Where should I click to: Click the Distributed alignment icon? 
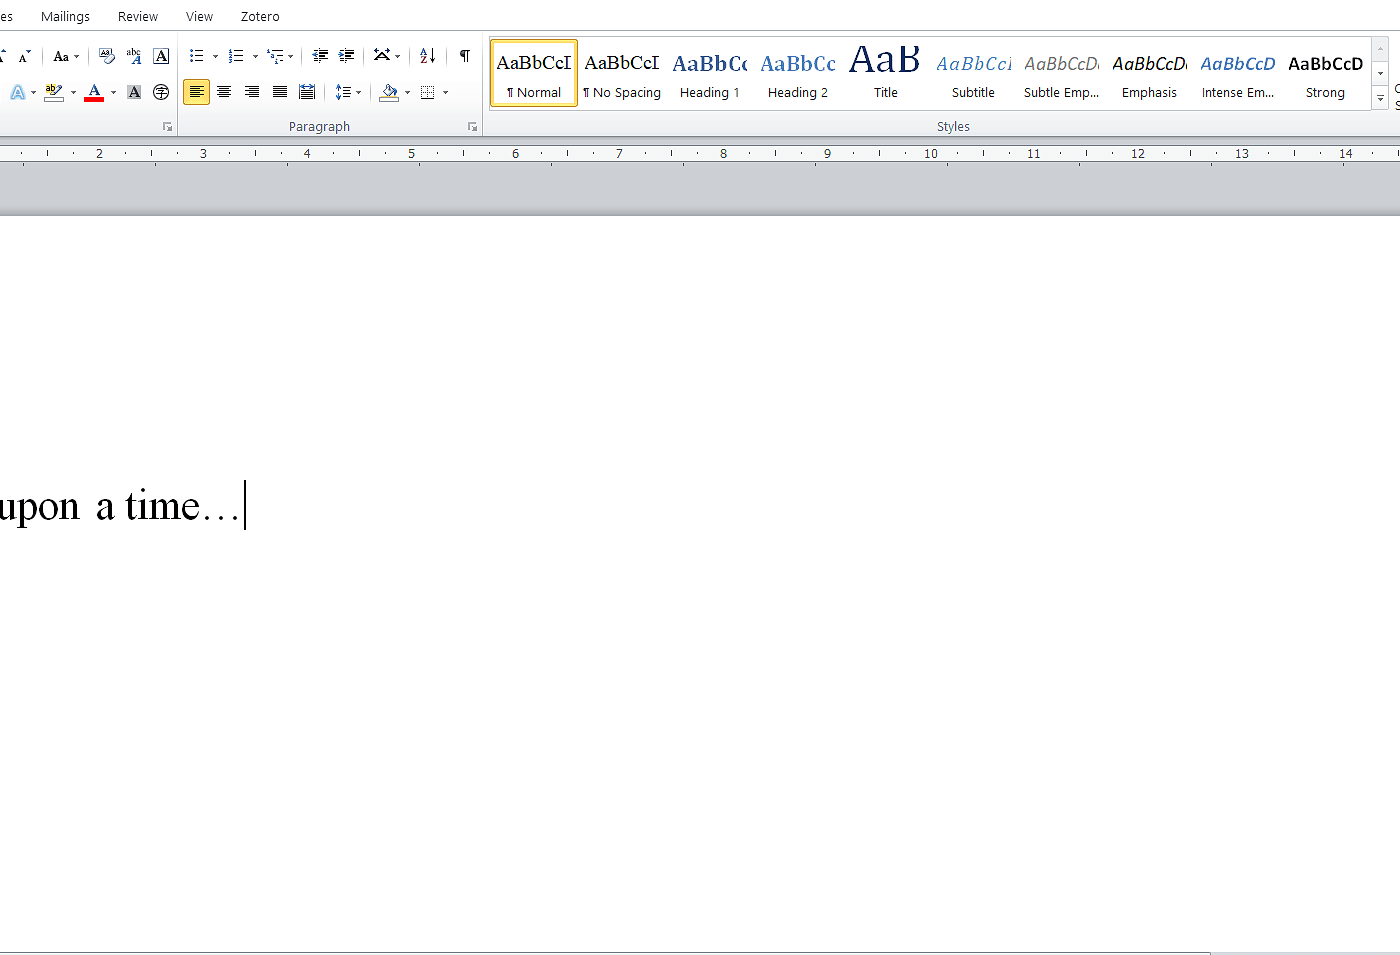click(307, 92)
